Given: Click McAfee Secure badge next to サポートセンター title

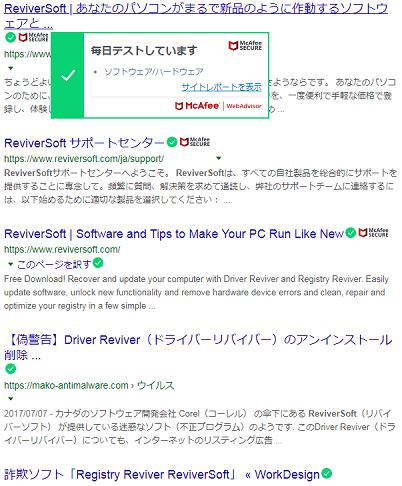Looking at the screenshot, I should (195, 142).
